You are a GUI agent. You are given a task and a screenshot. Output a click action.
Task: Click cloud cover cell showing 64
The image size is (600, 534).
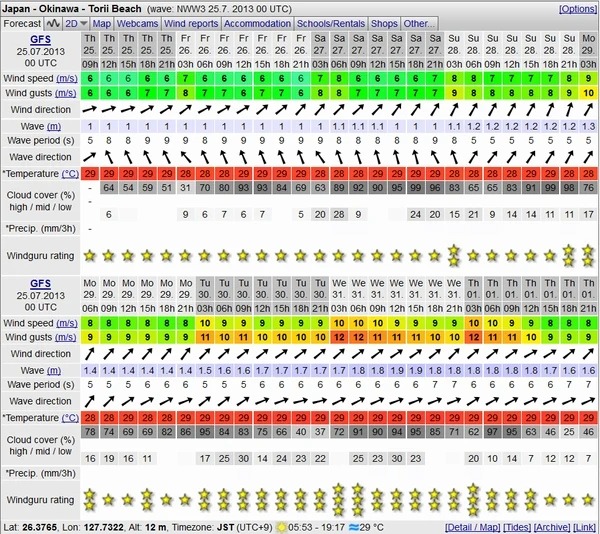coord(109,187)
